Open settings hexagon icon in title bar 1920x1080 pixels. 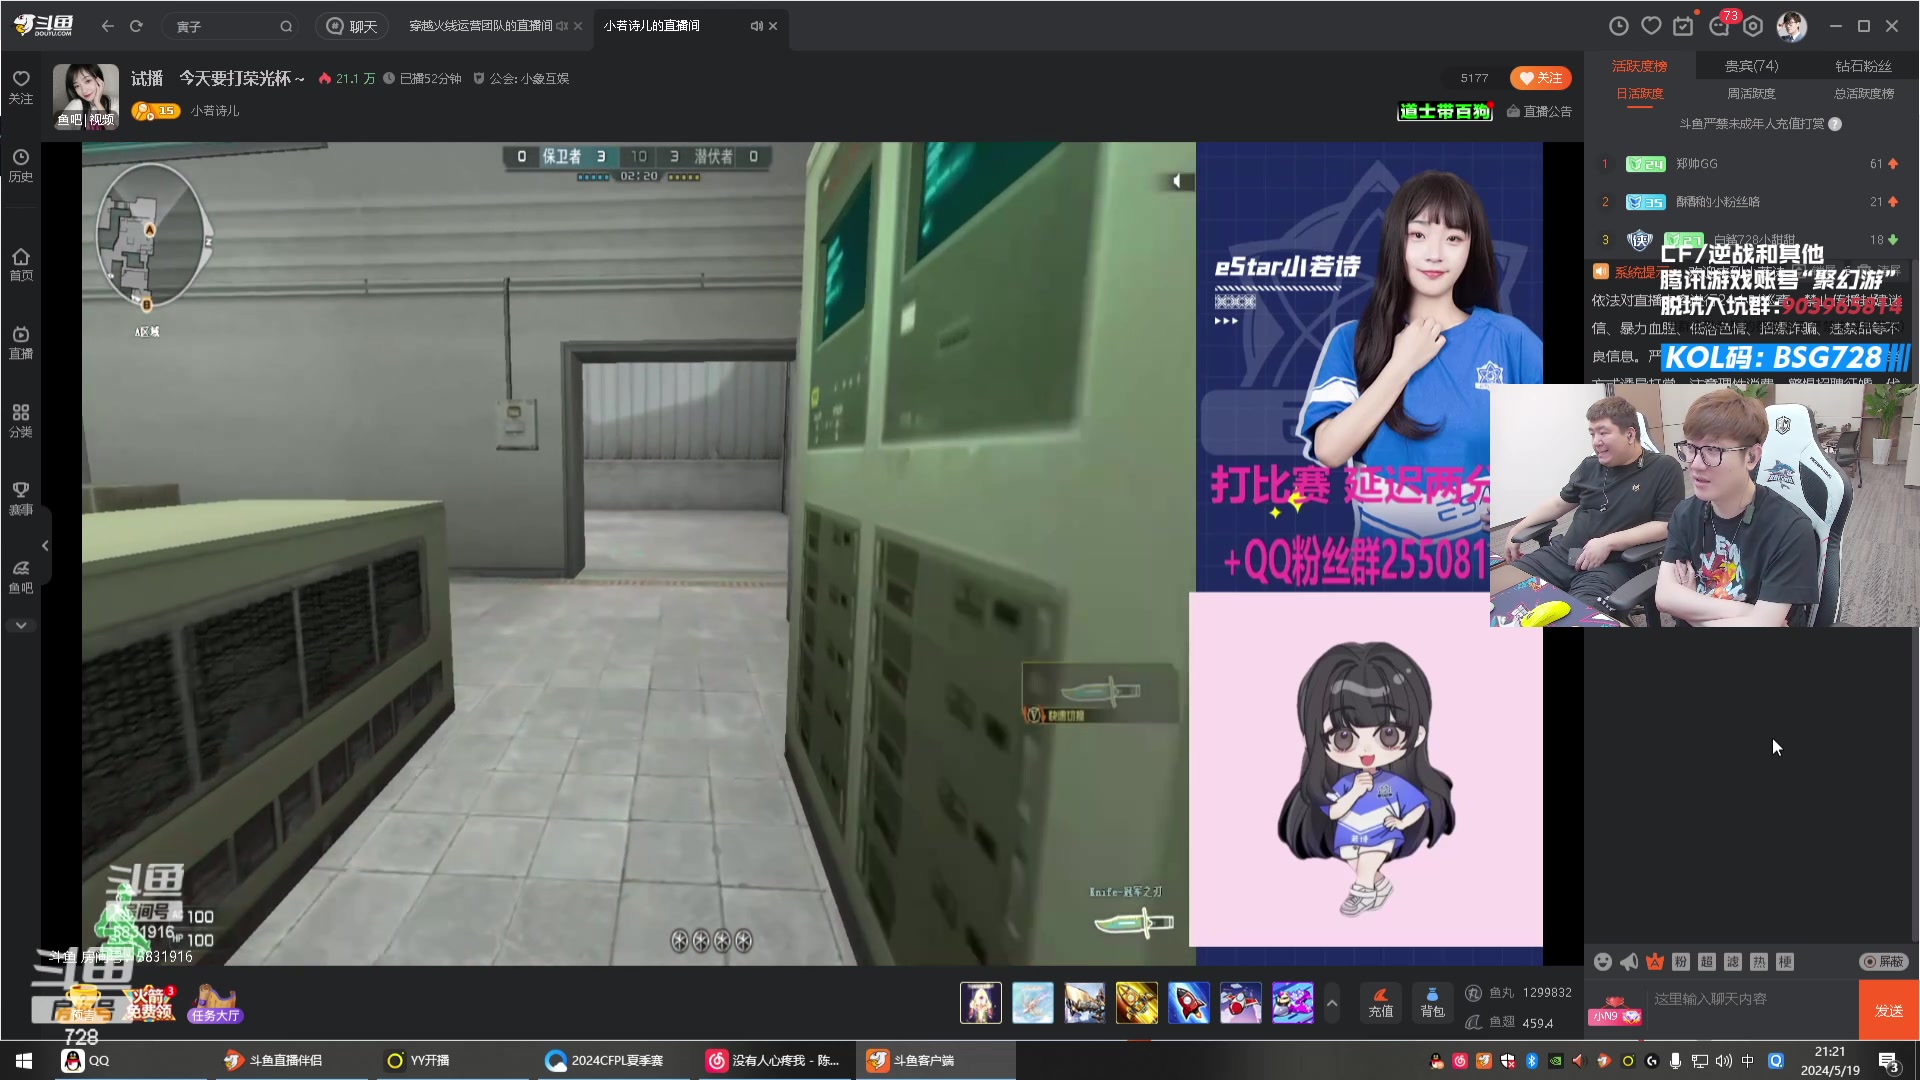[1753, 26]
